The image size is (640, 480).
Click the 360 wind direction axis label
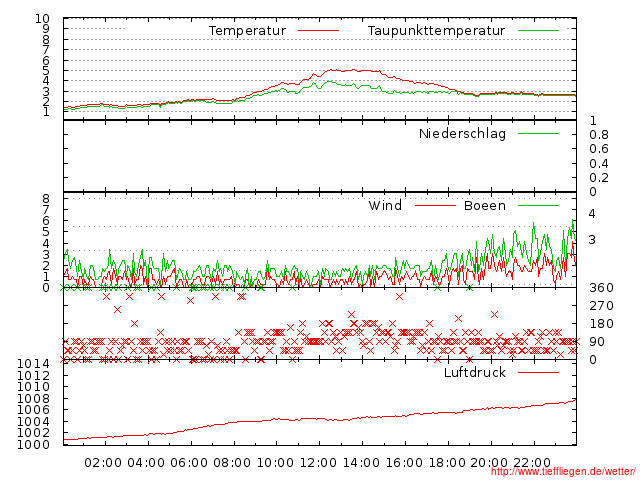601,288
